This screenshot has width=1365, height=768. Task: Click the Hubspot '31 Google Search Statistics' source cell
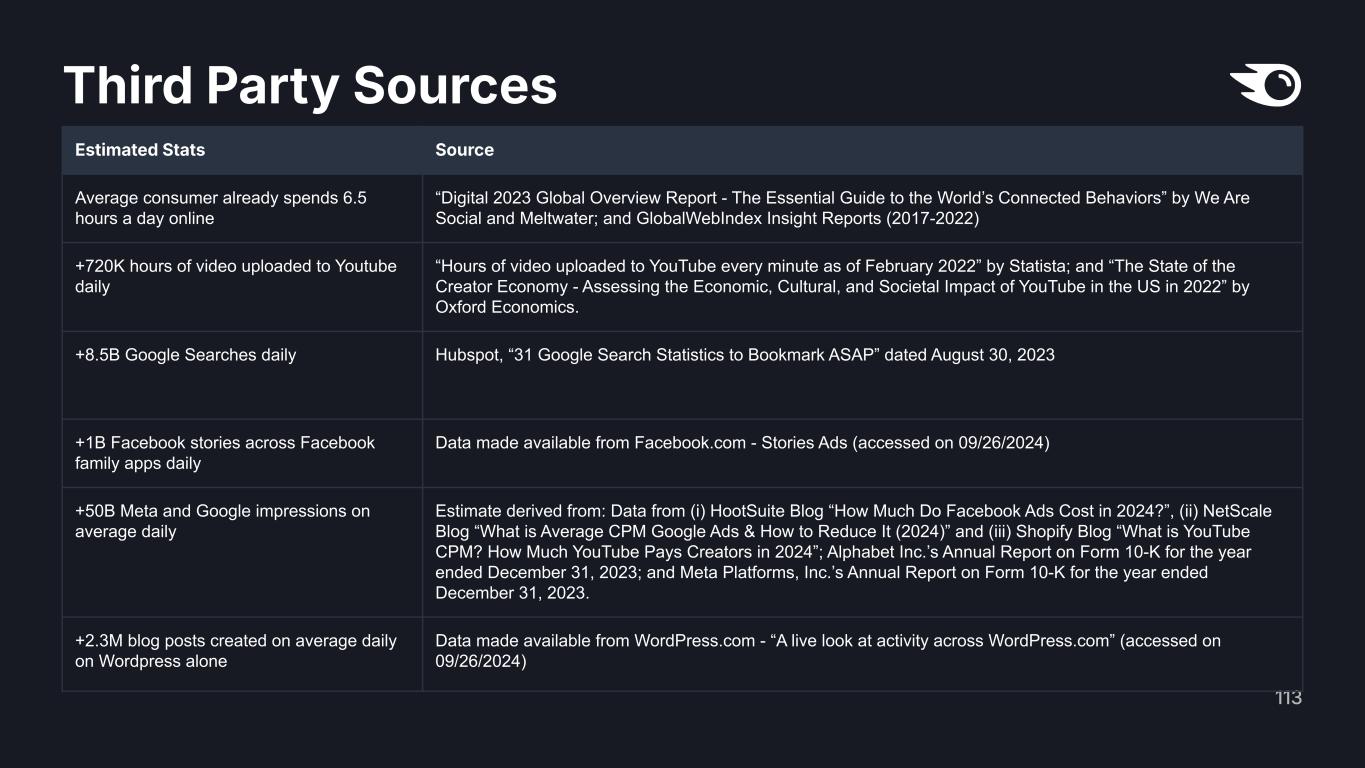click(x=862, y=375)
